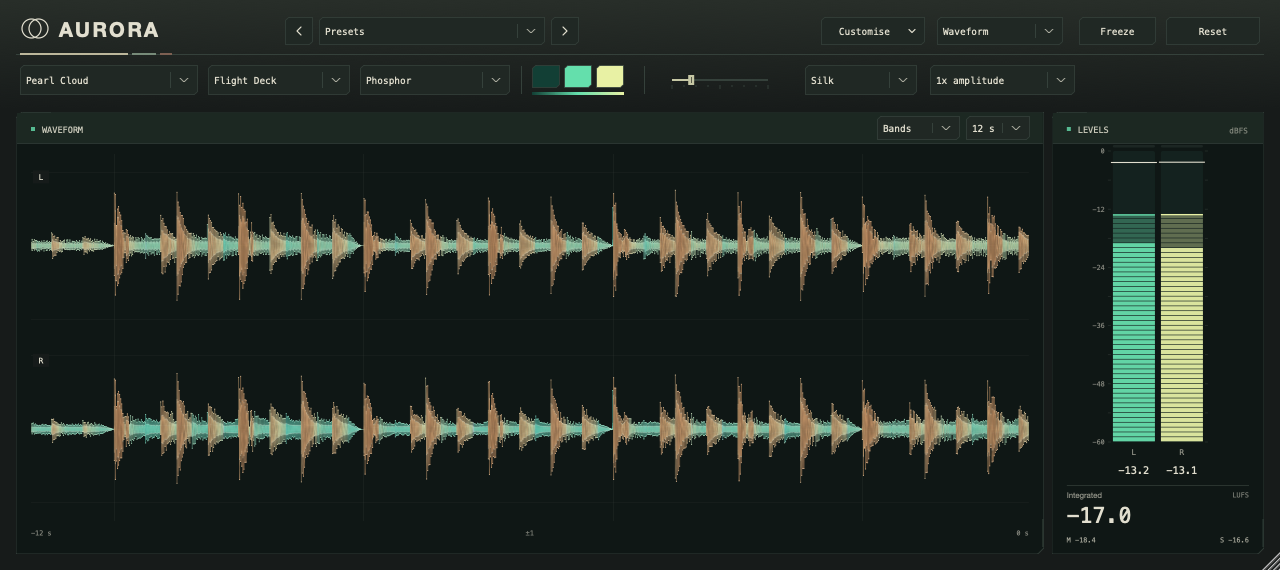Open the Customise menu
This screenshot has width=1280, height=570.
[x=873, y=31]
